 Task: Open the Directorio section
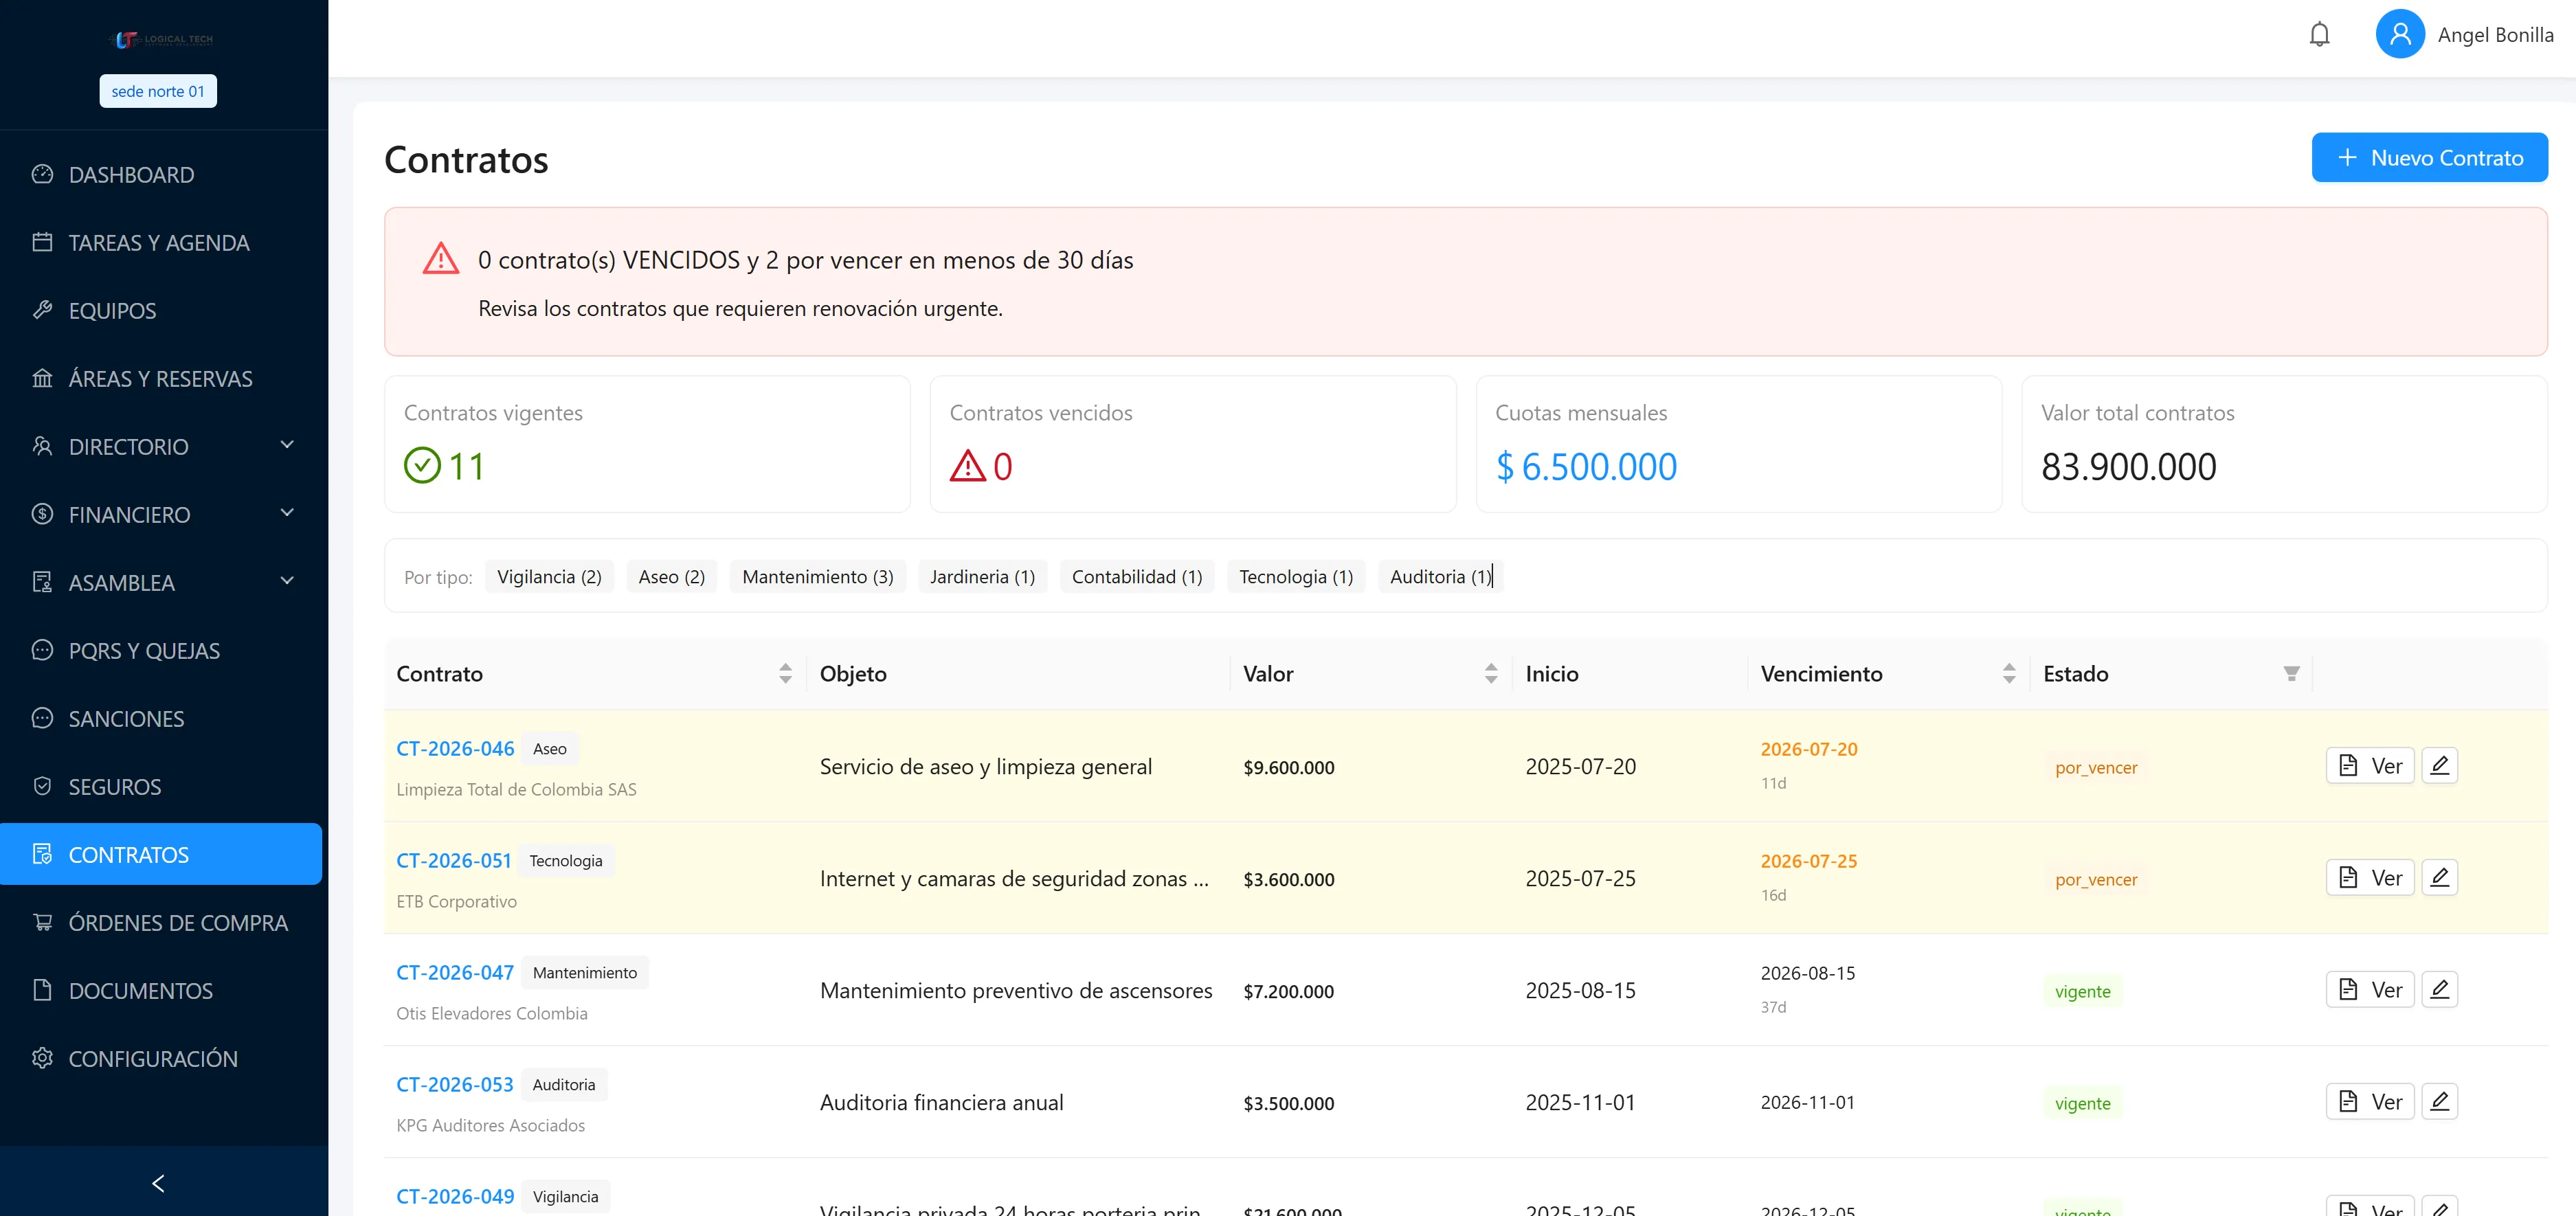coord(161,447)
